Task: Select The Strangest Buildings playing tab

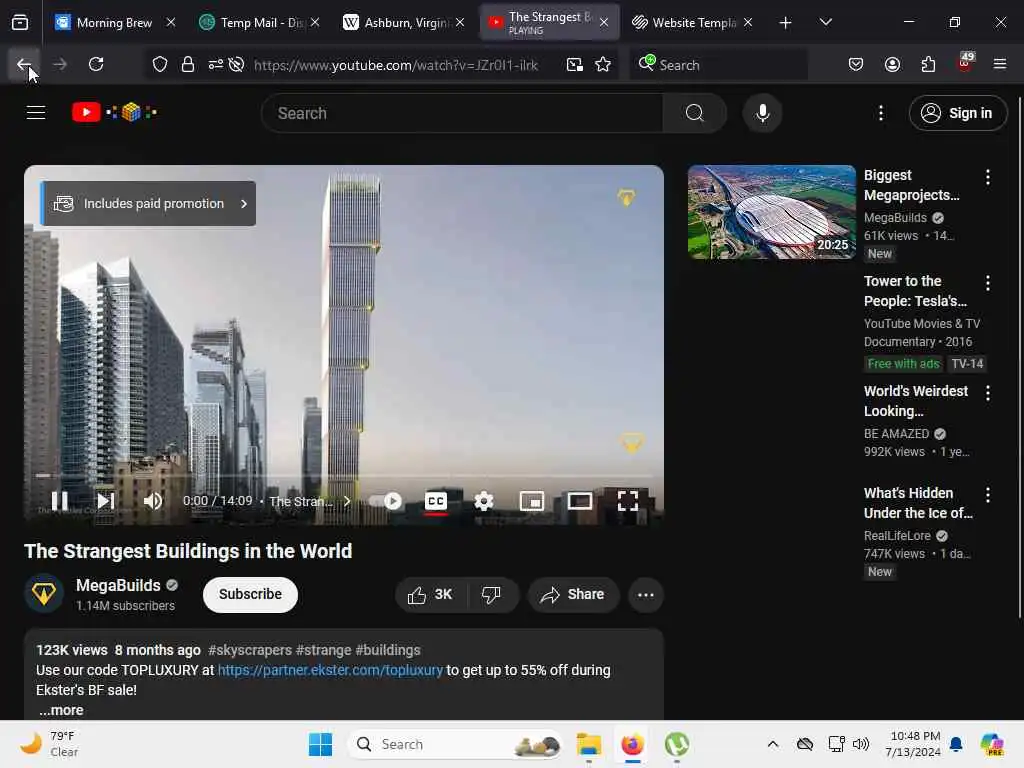Action: [x=549, y=23]
